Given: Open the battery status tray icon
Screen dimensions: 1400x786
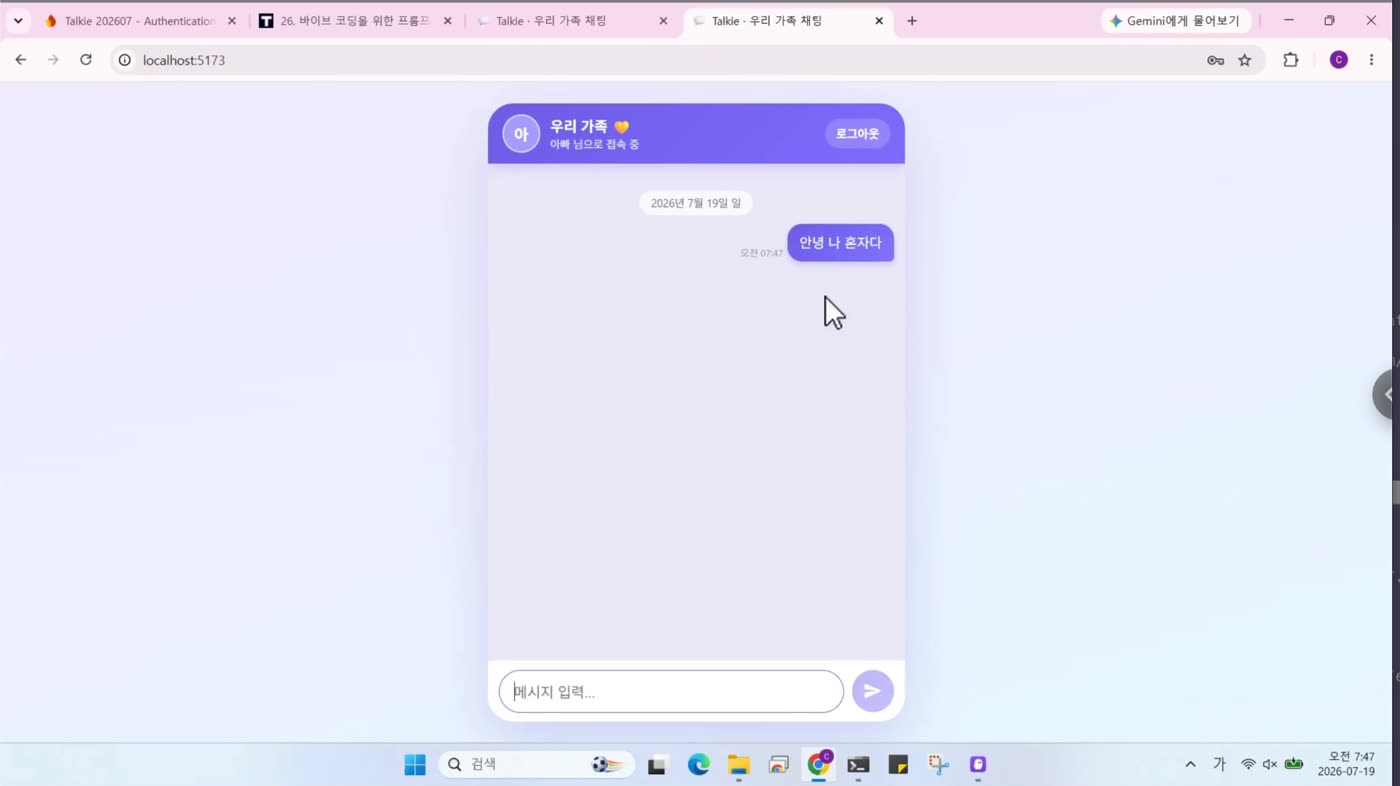Looking at the screenshot, I should pyautogui.click(x=1294, y=765).
